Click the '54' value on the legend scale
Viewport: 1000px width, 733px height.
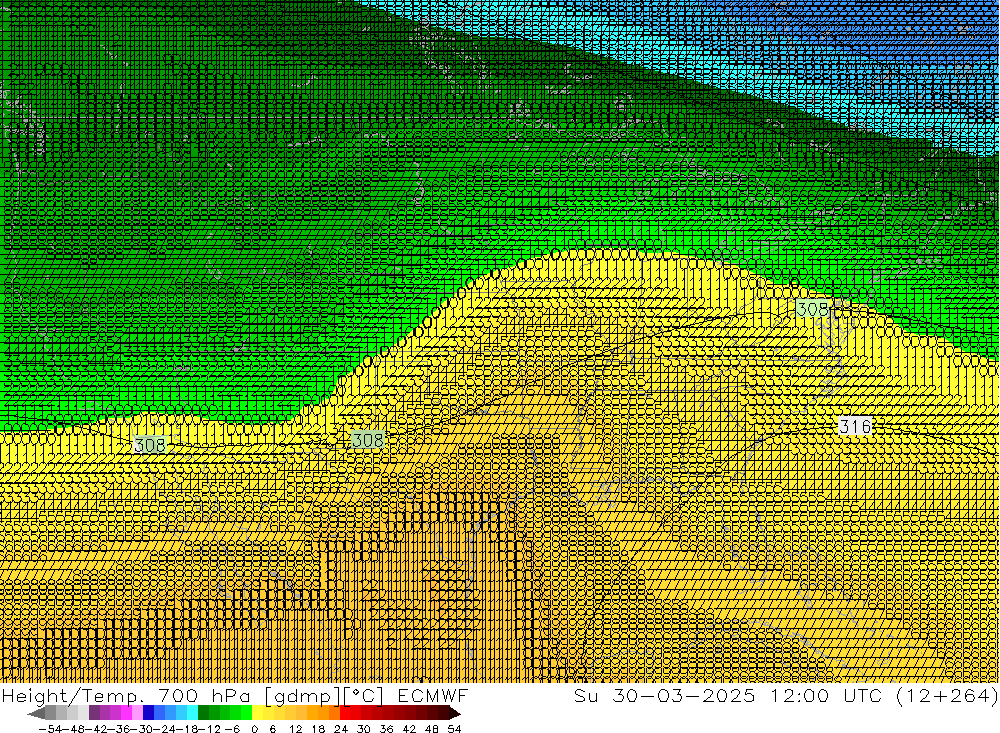454,729
